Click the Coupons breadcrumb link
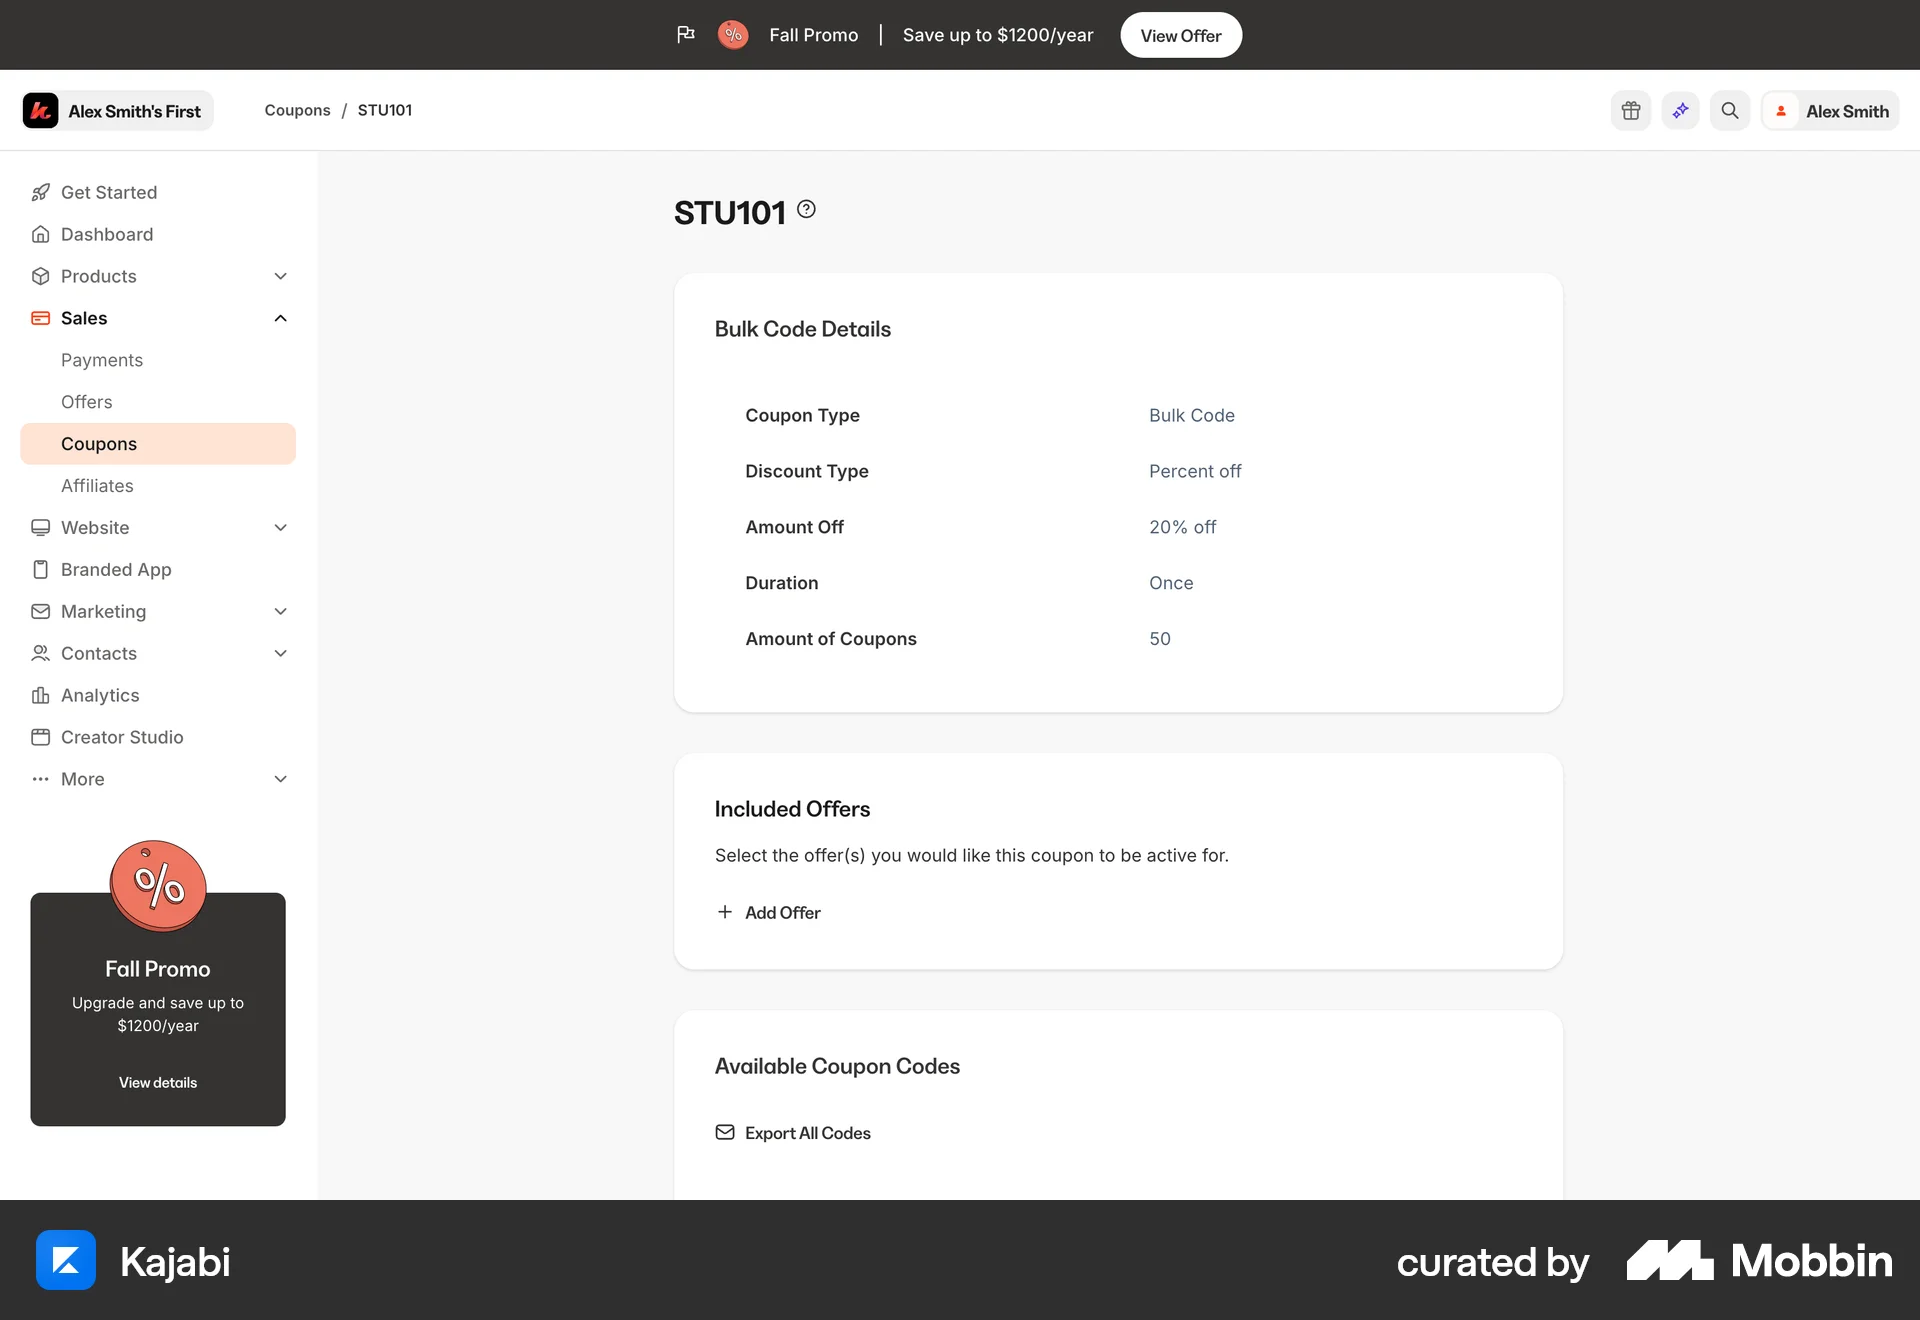 point(297,110)
